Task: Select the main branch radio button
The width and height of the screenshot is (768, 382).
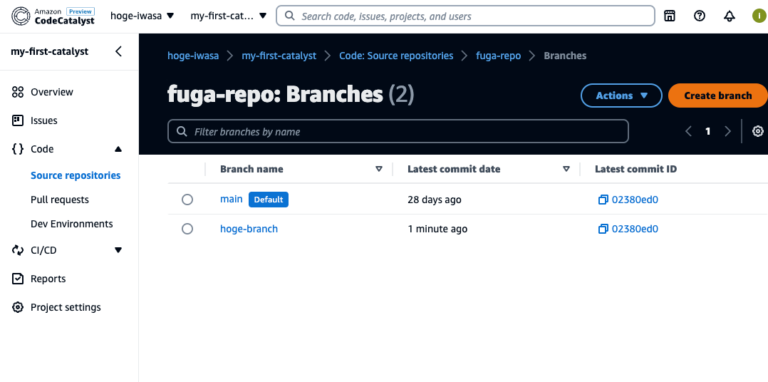Action: click(x=187, y=199)
